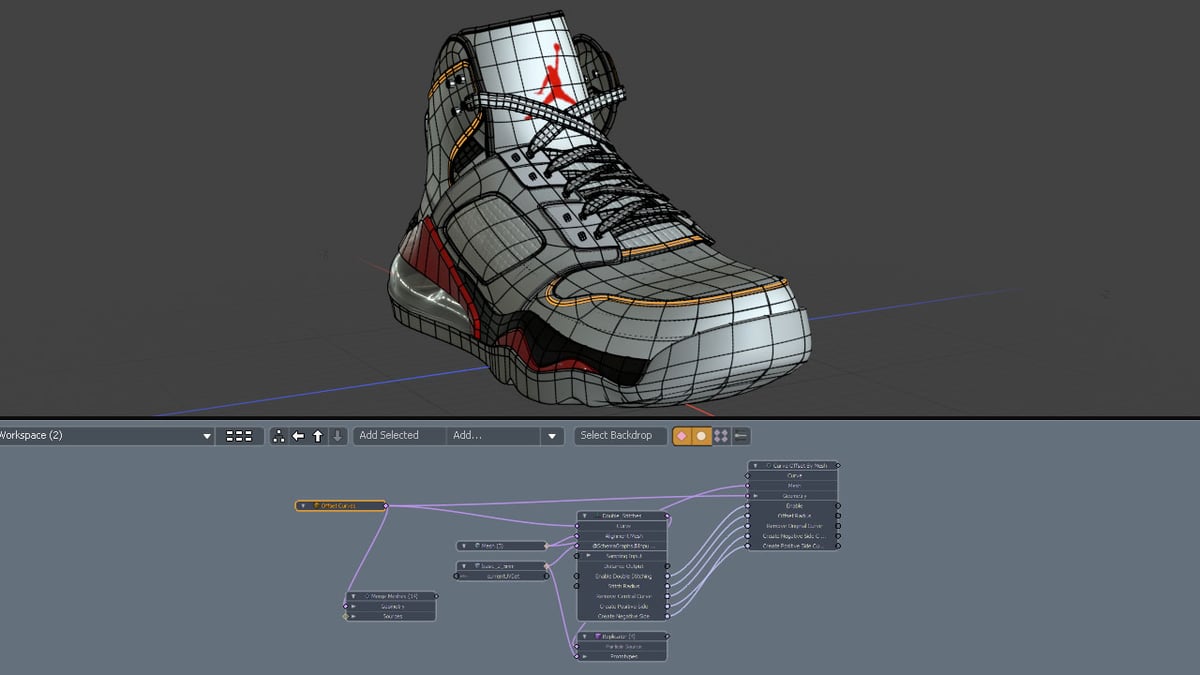The image size is (1200, 675).
Task: Click the up arrow navigation icon
Action: 316,435
